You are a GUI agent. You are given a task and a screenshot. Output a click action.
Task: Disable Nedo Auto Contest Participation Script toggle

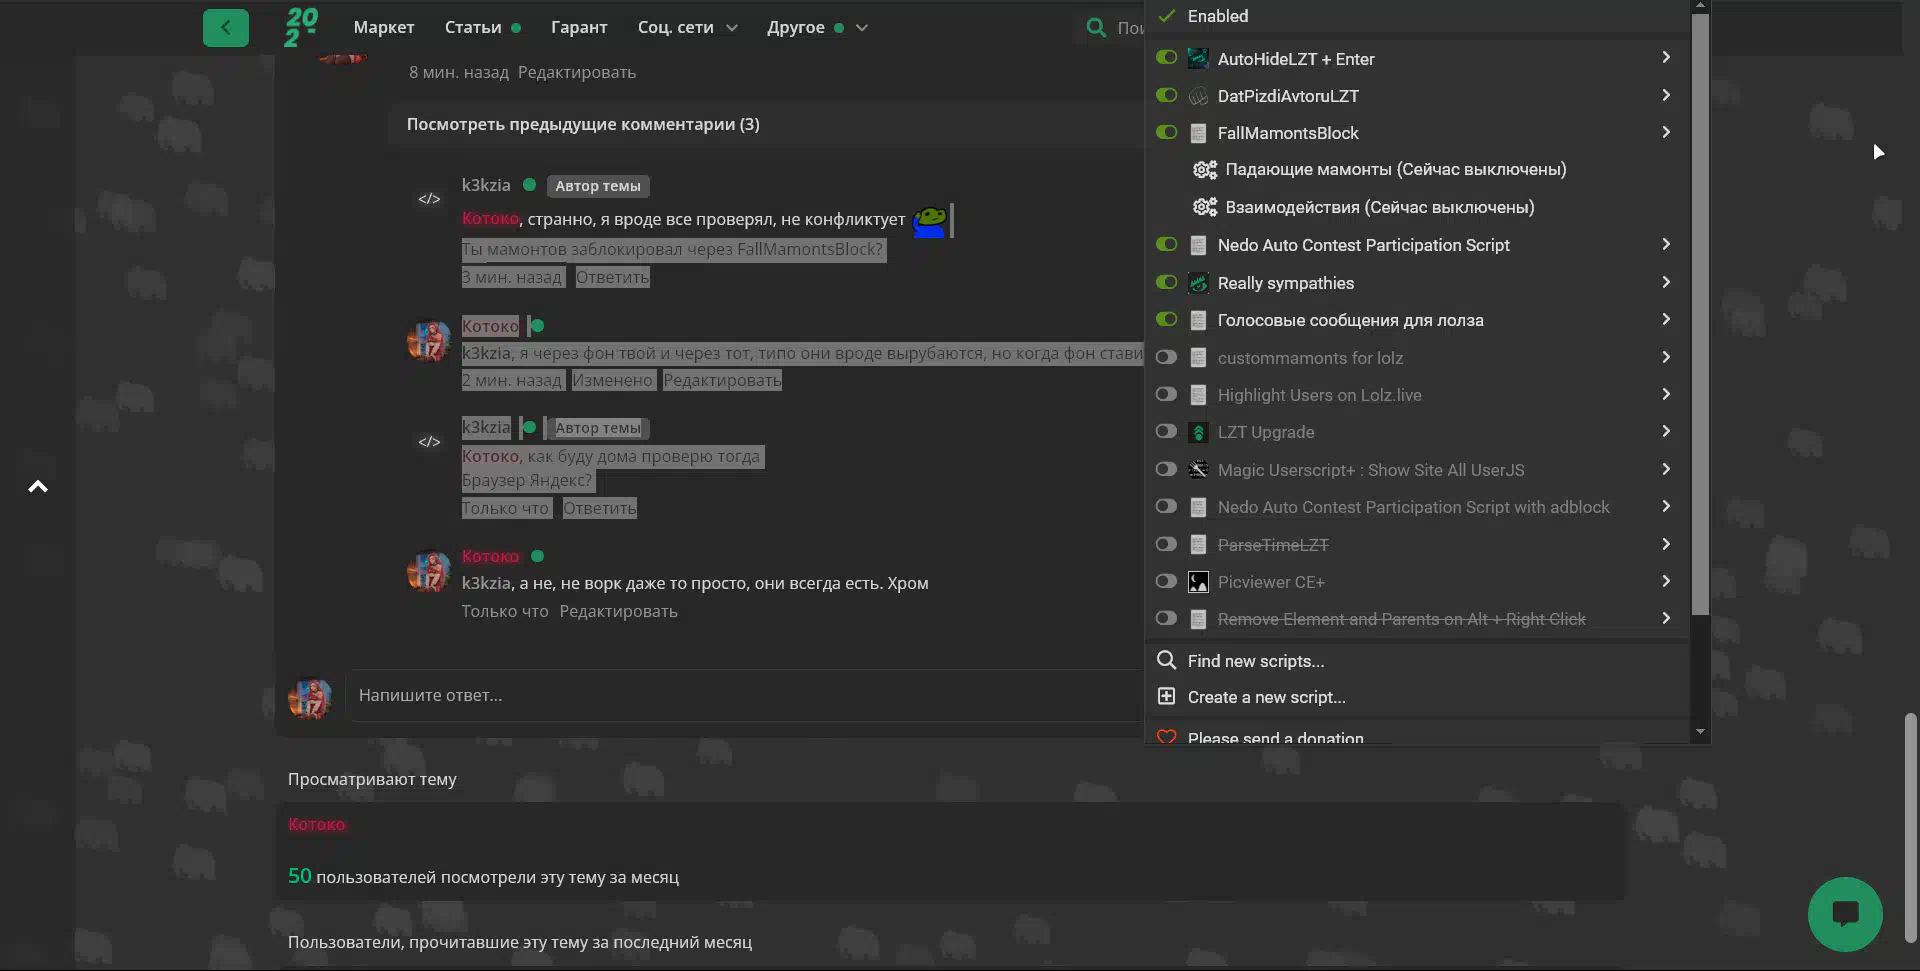point(1166,244)
